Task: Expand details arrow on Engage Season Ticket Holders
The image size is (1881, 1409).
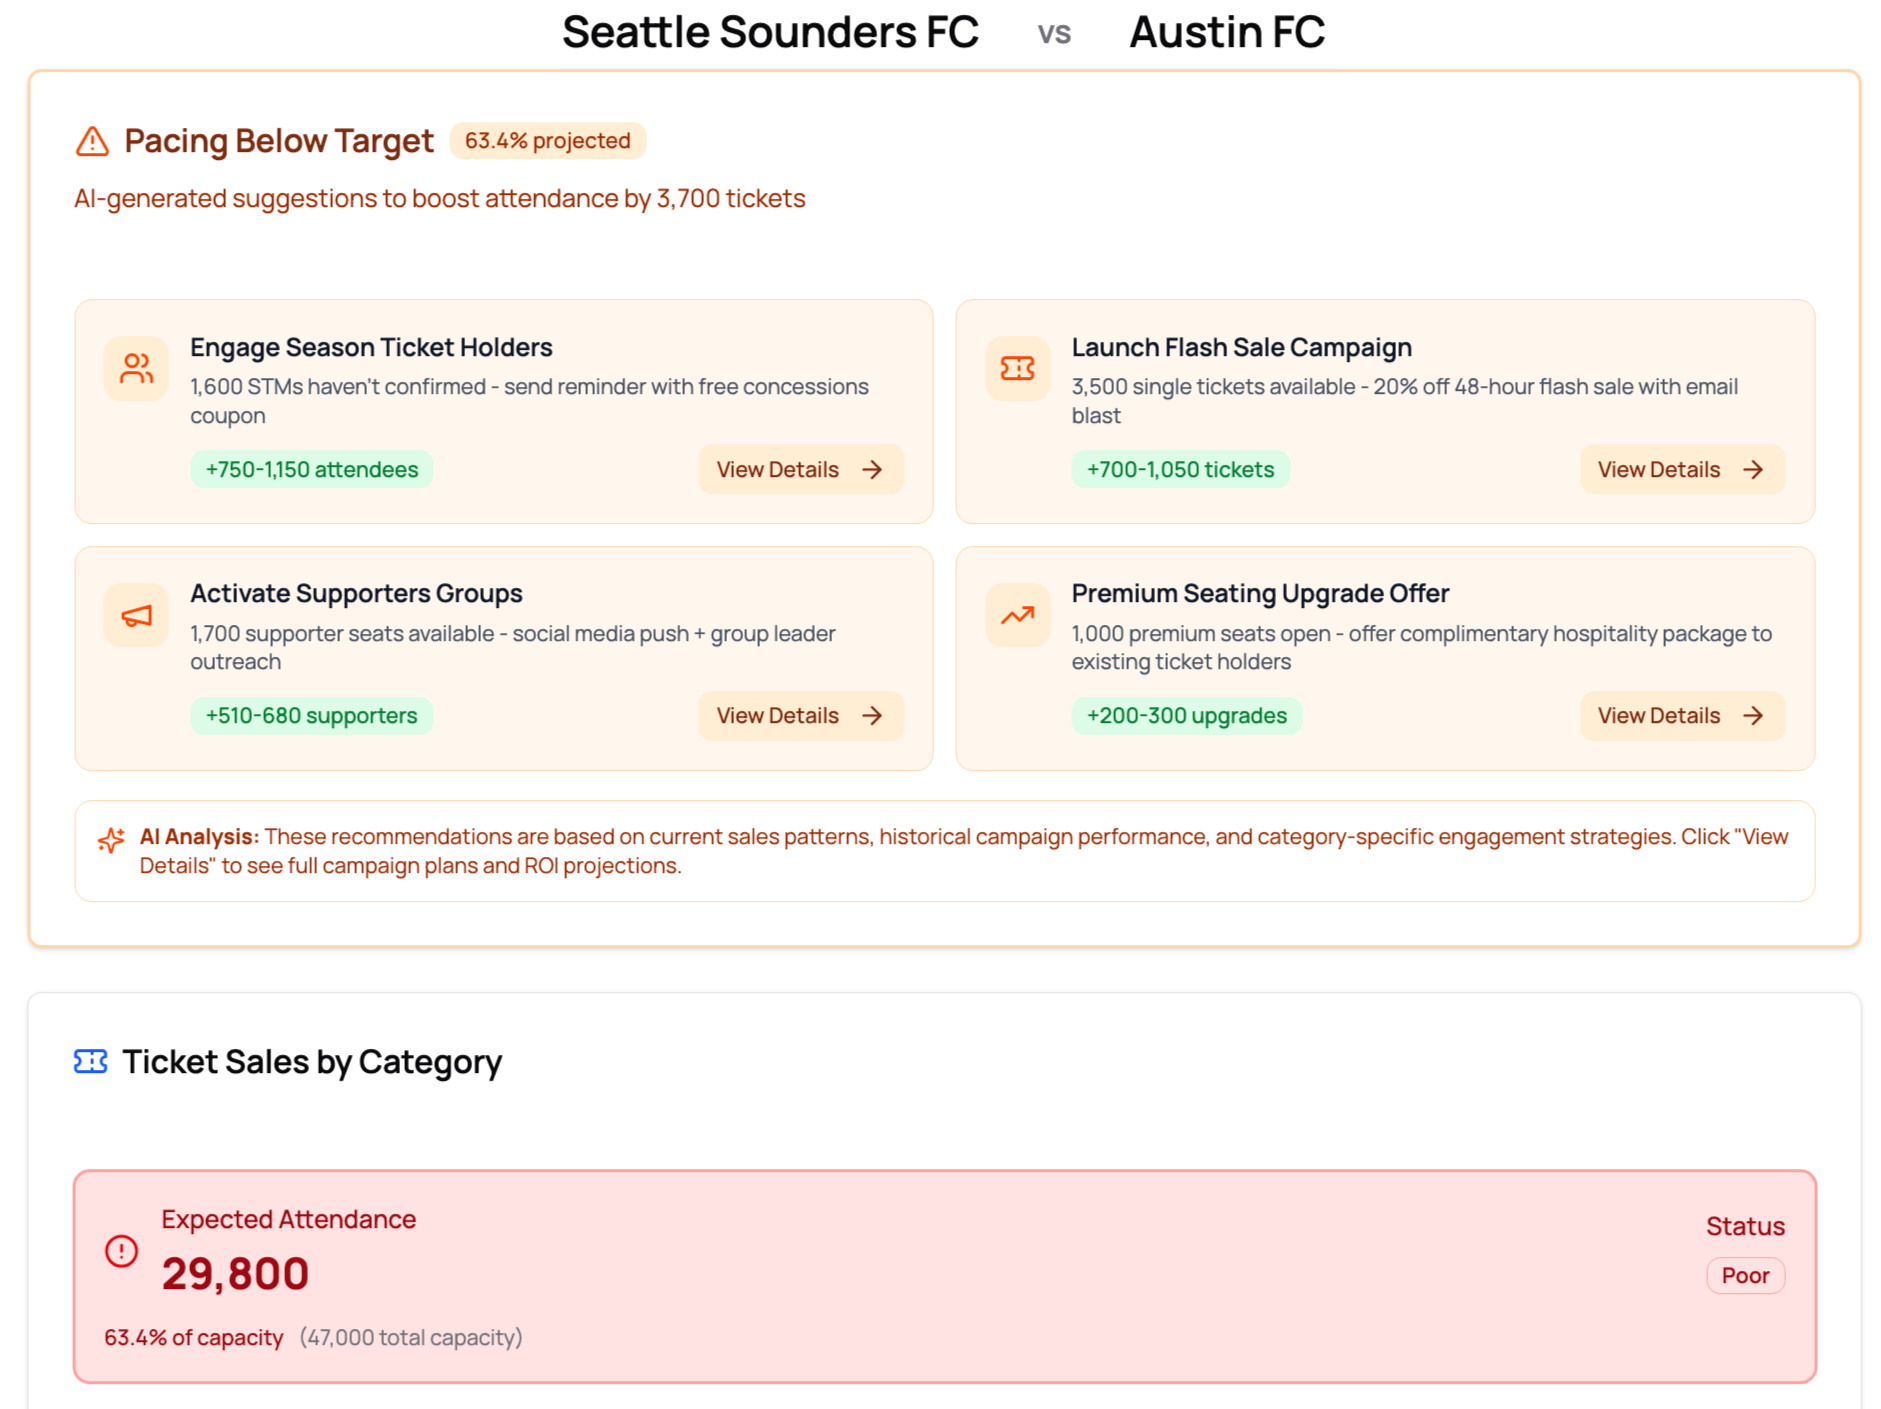Action: (x=872, y=469)
